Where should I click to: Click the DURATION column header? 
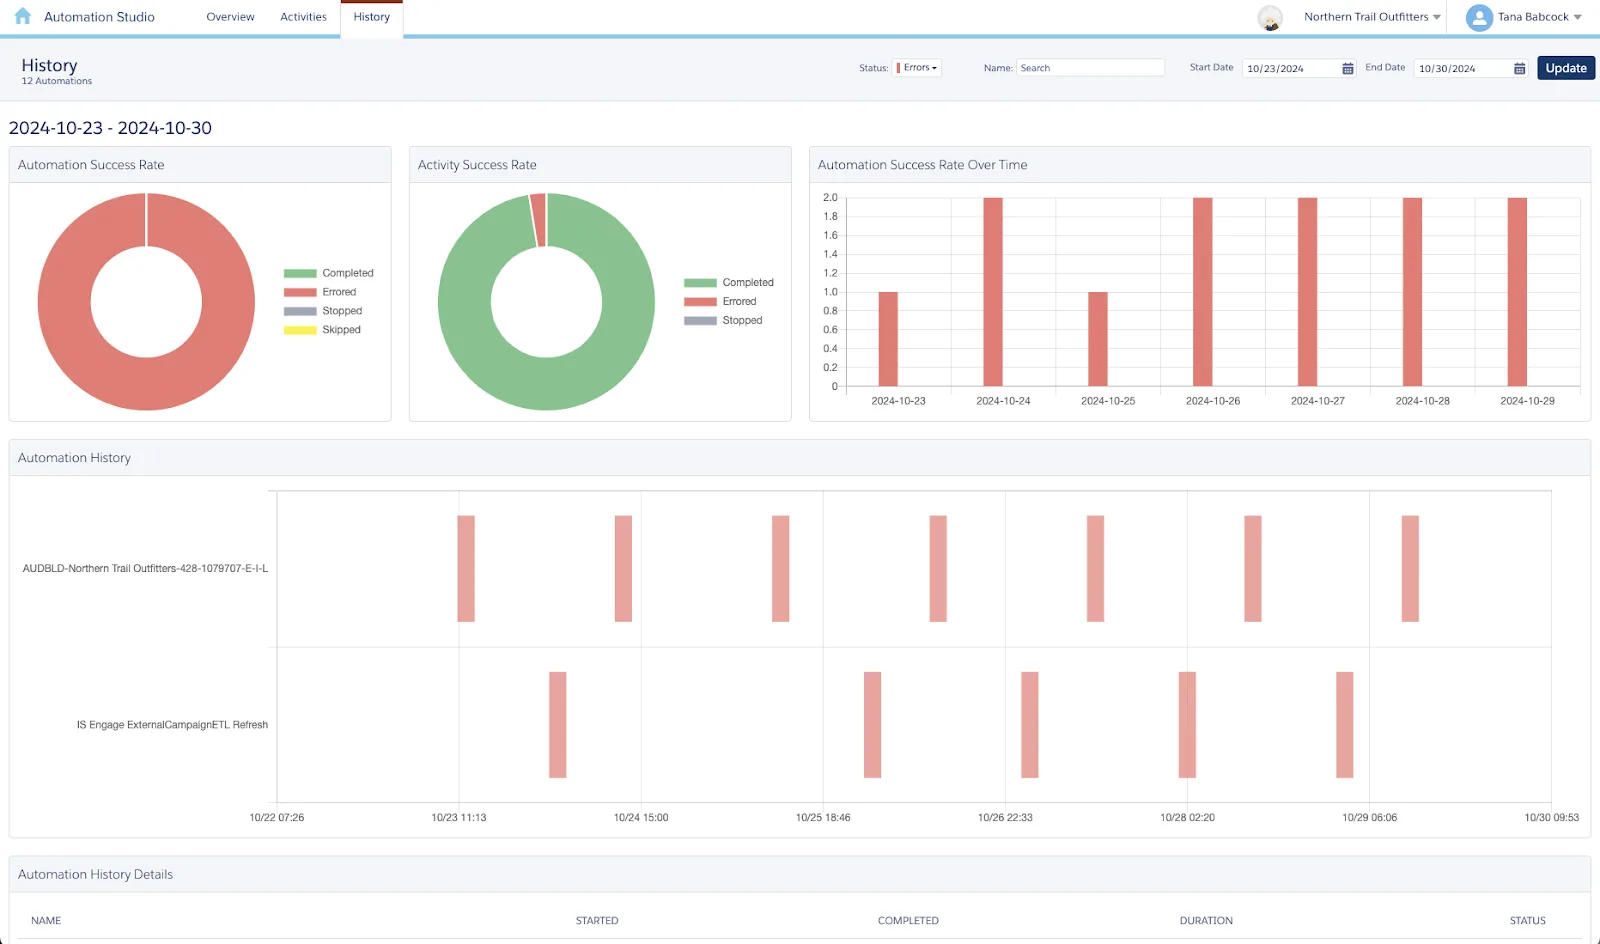pyautogui.click(x=1206, y=921)
